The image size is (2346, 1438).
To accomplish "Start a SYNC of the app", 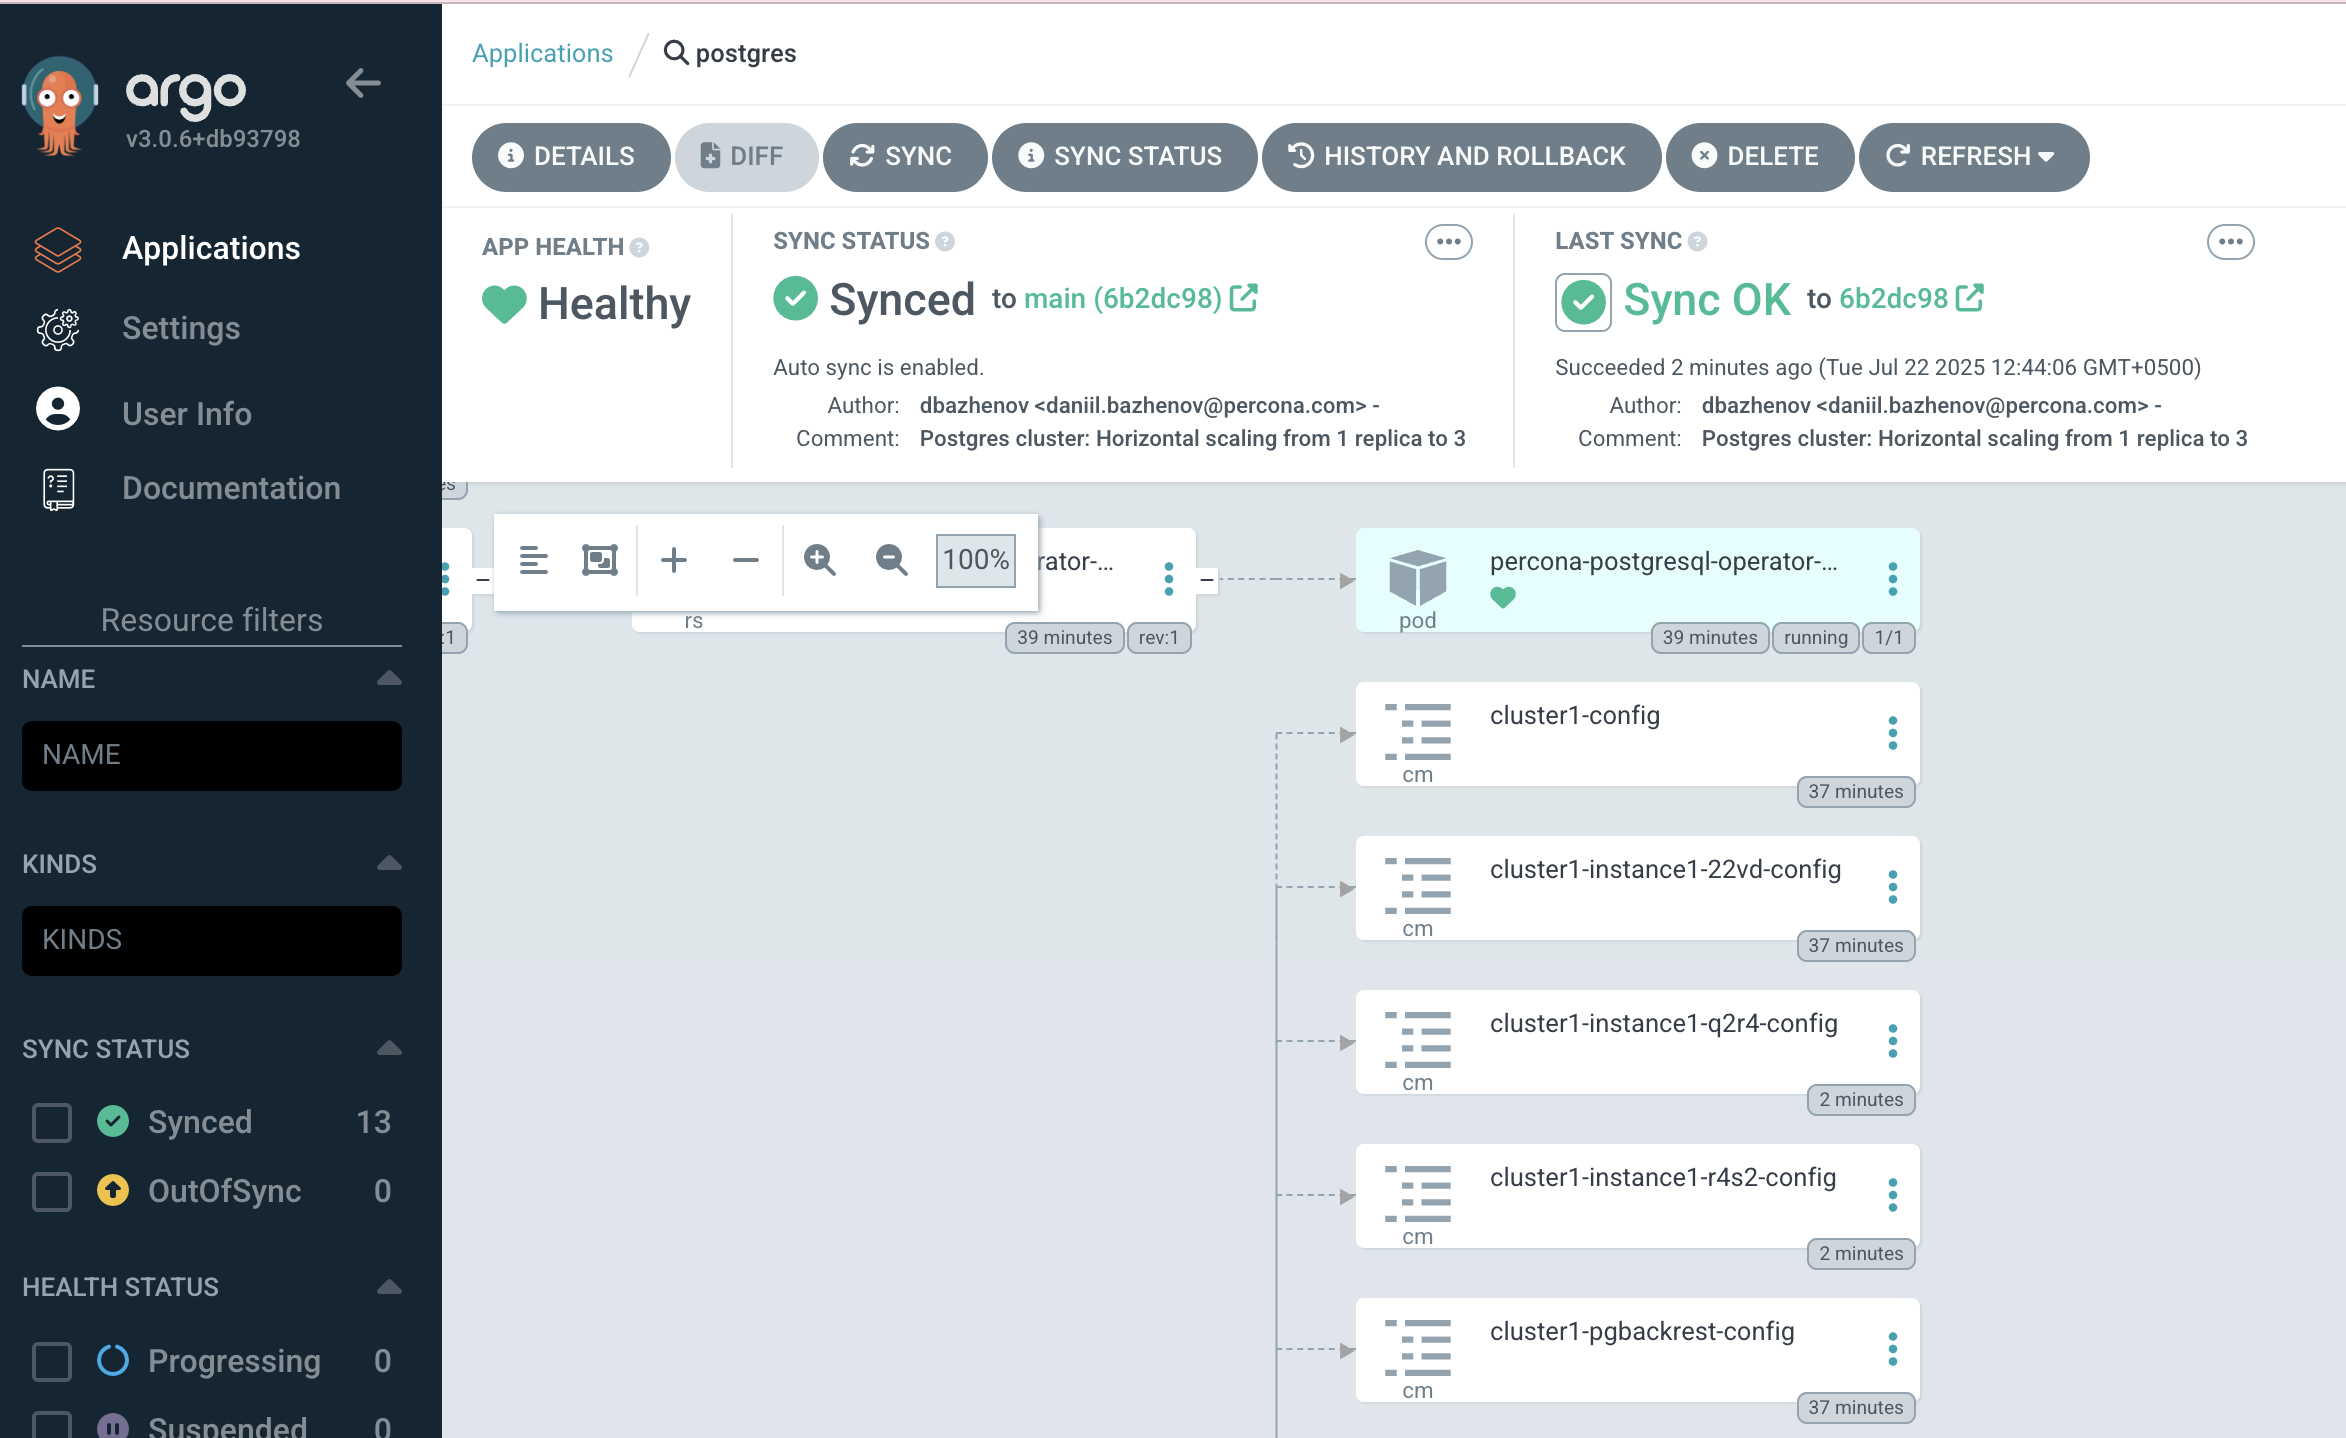I will tap(905, 156).
